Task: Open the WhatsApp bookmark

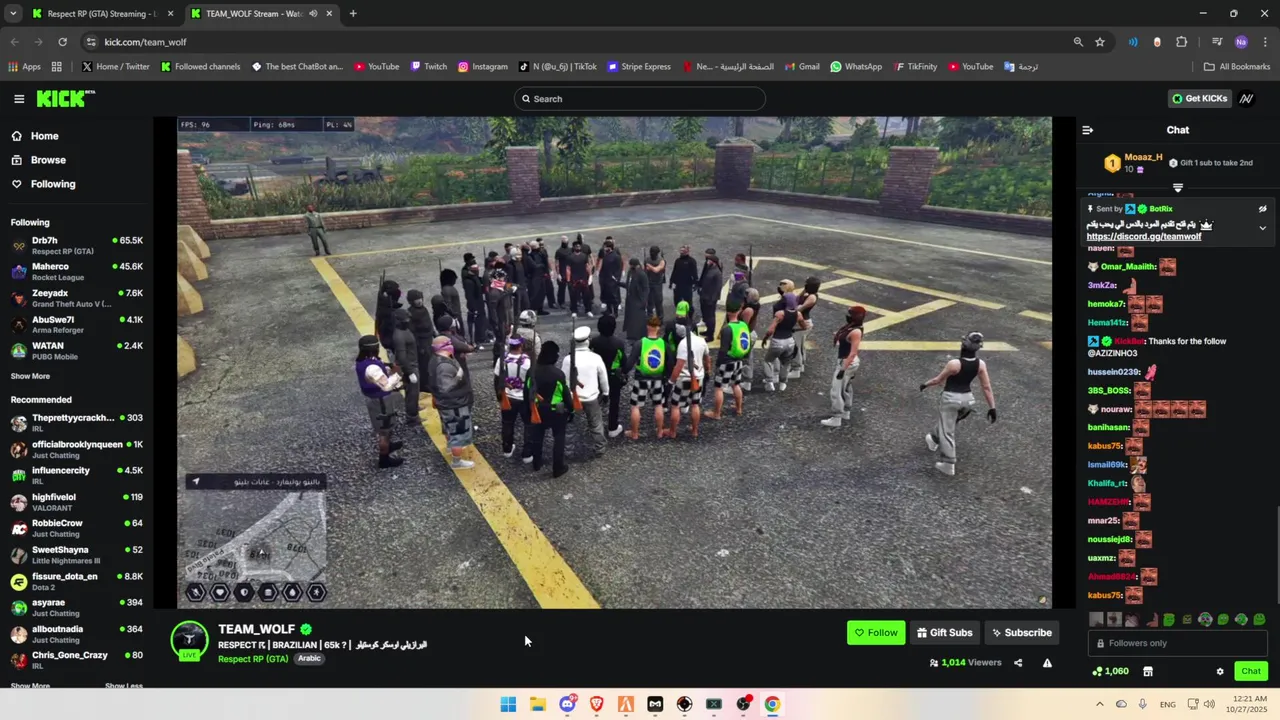Action: click(856, 67)
